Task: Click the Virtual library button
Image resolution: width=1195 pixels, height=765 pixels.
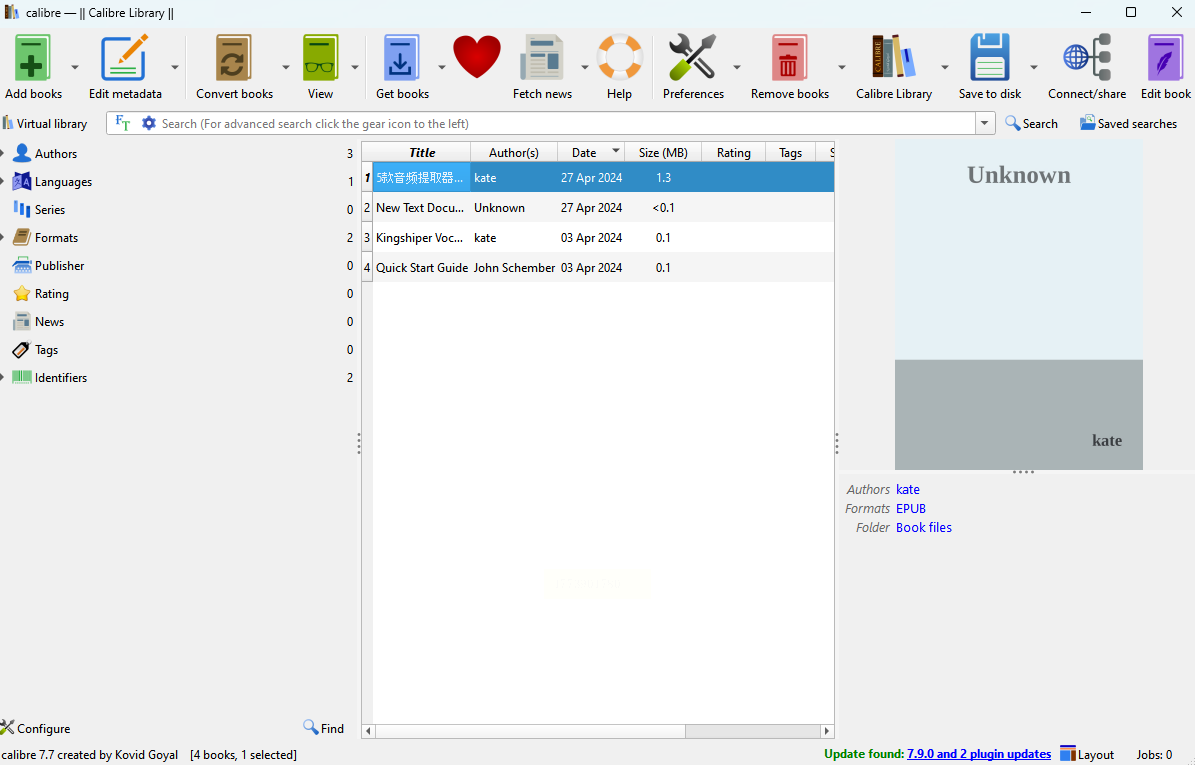Action: click(45, 123)
